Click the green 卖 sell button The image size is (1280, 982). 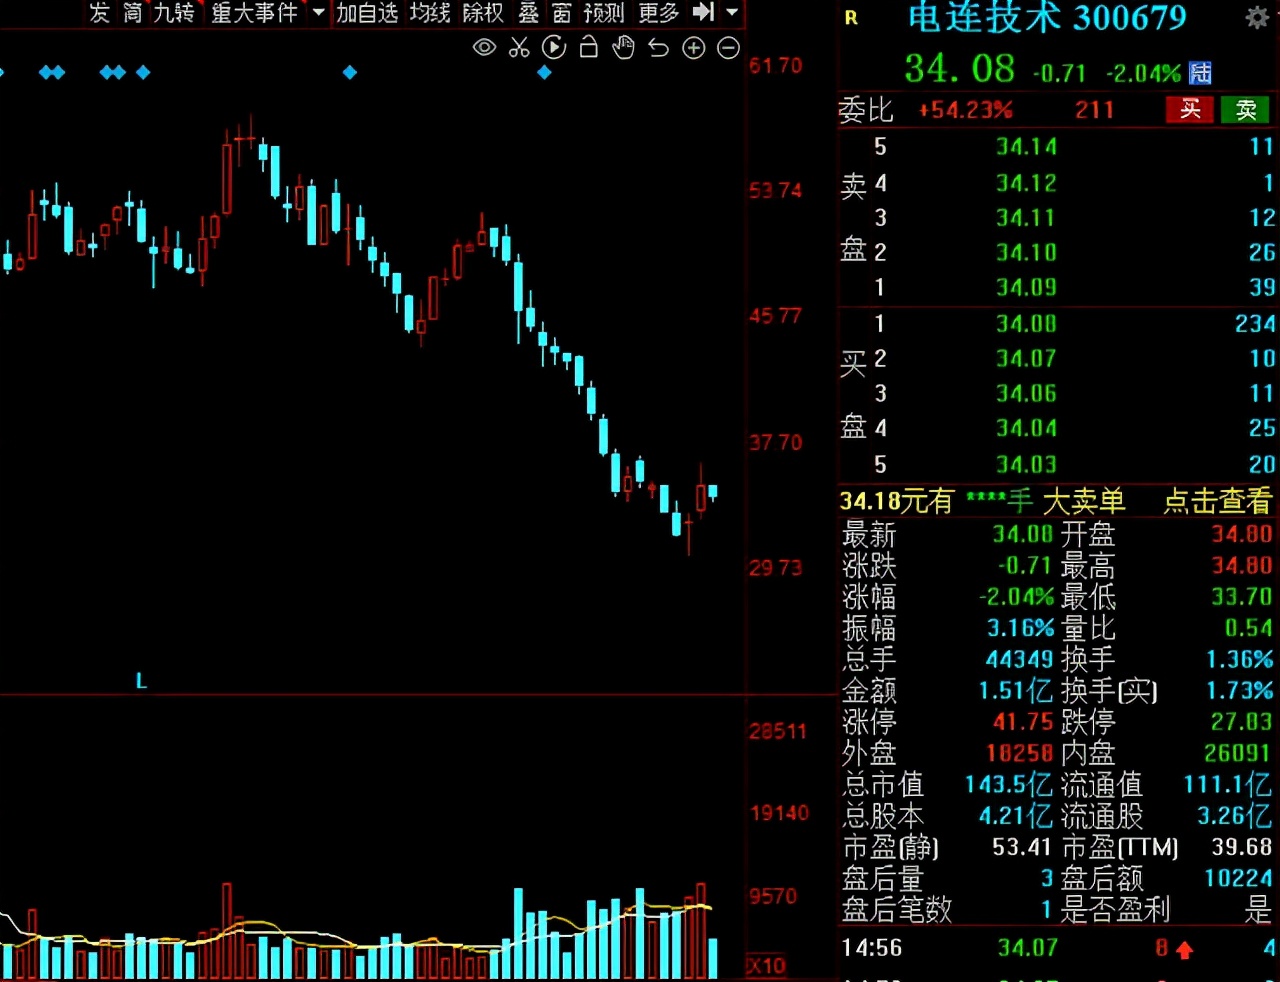pos(1245,110)
